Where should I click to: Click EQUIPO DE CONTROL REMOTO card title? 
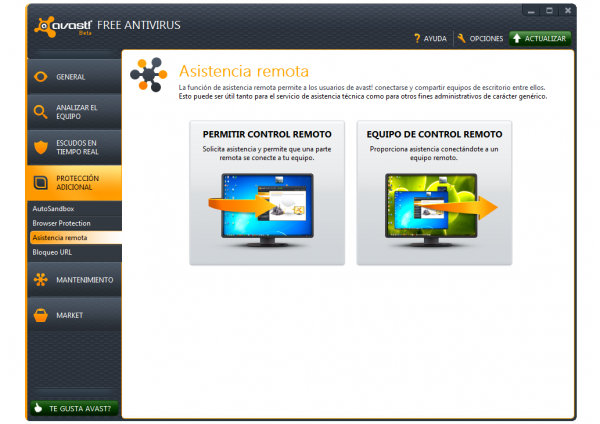[x=434, y=134]
